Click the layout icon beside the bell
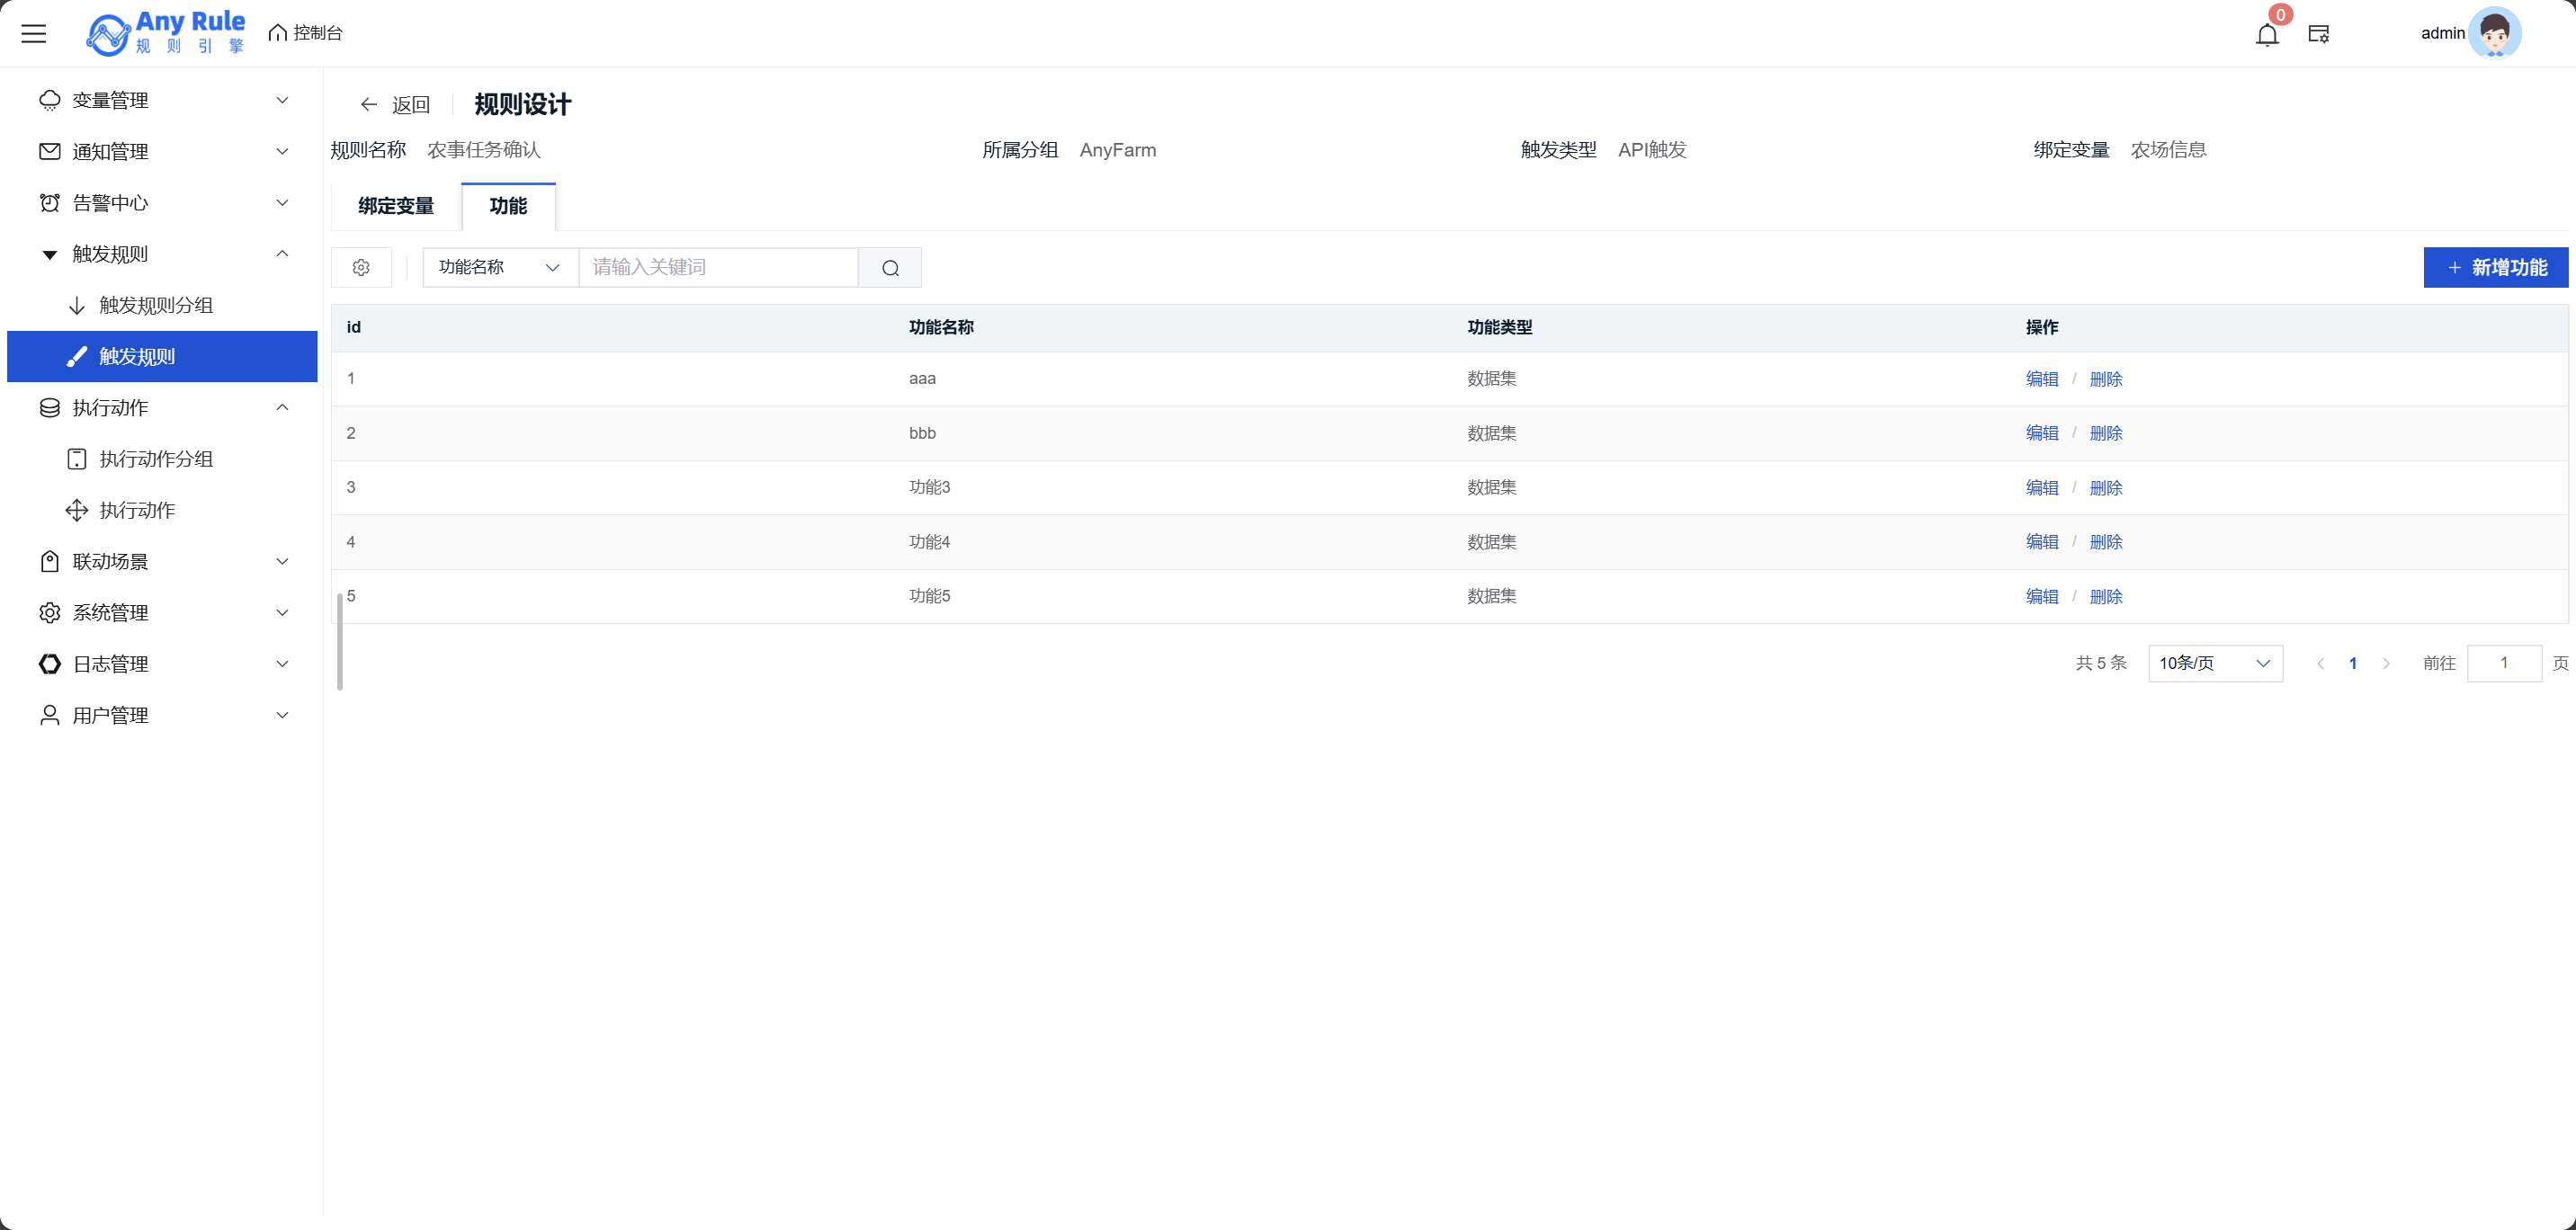This screenshot has height=1230, width=2576. point(2318,35)
